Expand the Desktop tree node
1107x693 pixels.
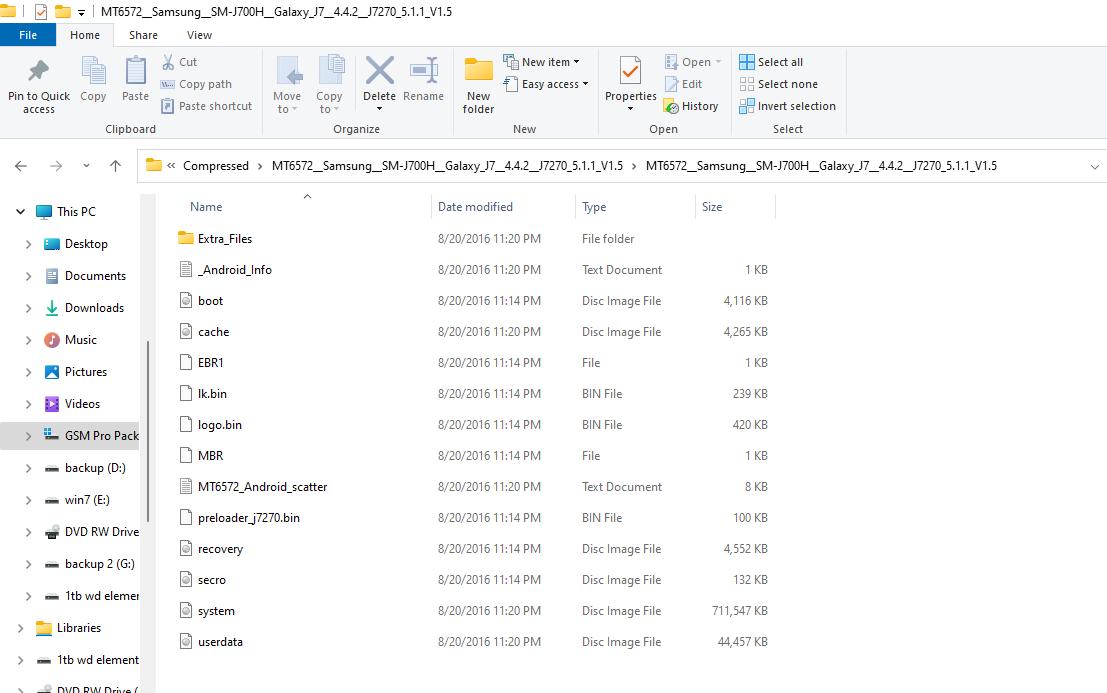(x=28, y=244)
